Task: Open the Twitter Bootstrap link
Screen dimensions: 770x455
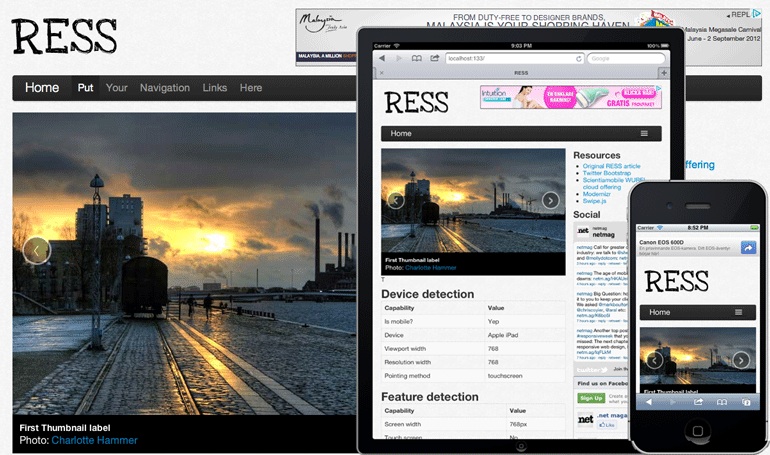Action: (x=606, y=173)
